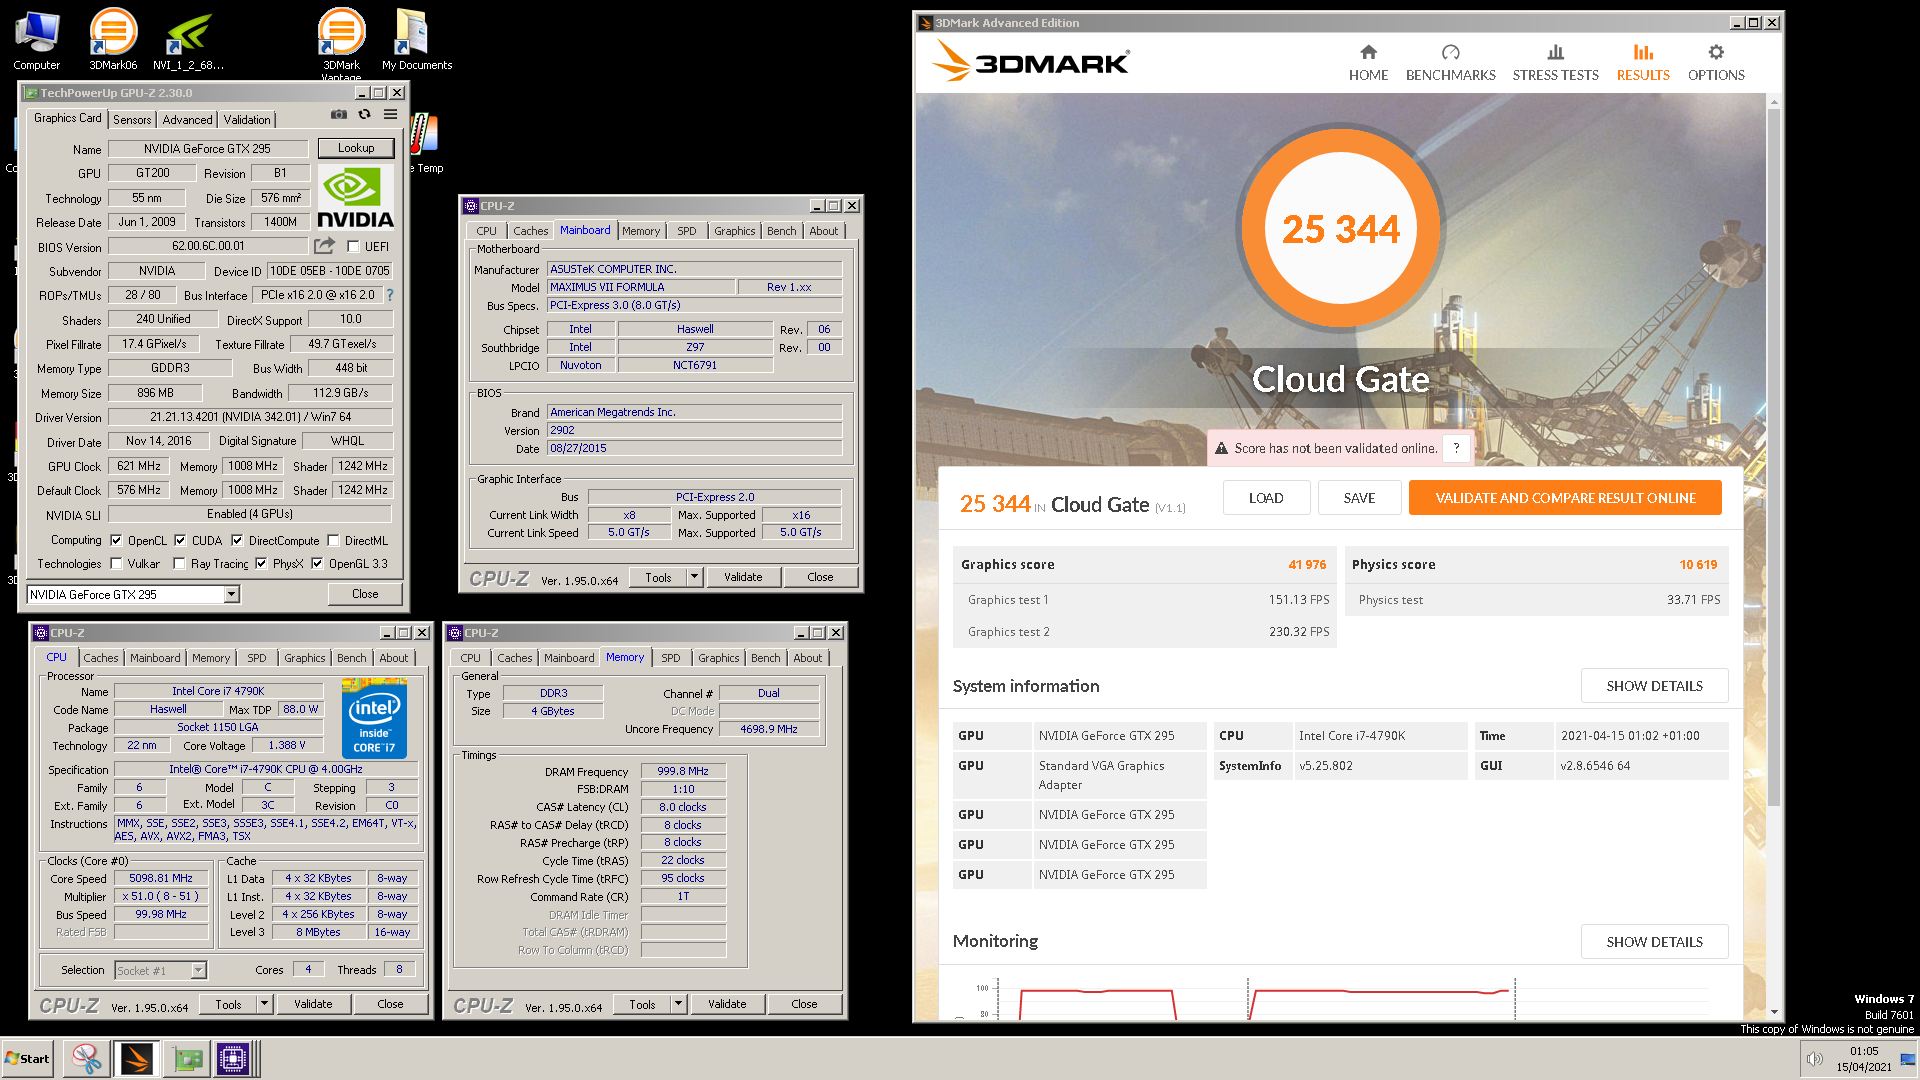Open the 3DMark Vantage desktop shortcut
The height and width of the screenshot is (1080, 1920).
[341, 44]
